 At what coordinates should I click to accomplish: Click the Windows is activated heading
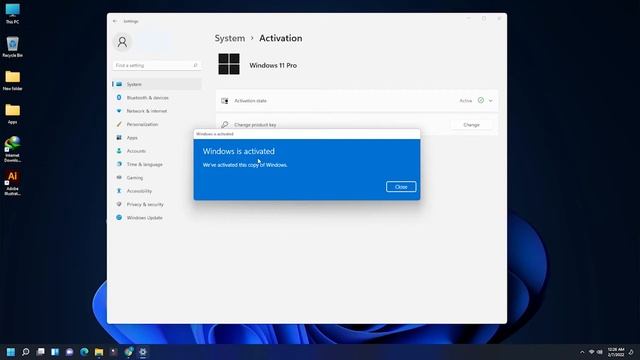pos(238,151)
